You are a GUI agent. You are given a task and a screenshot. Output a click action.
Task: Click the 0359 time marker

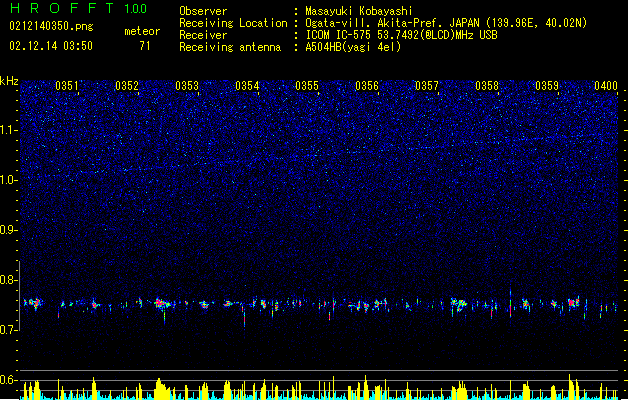[x=547, y=86]
